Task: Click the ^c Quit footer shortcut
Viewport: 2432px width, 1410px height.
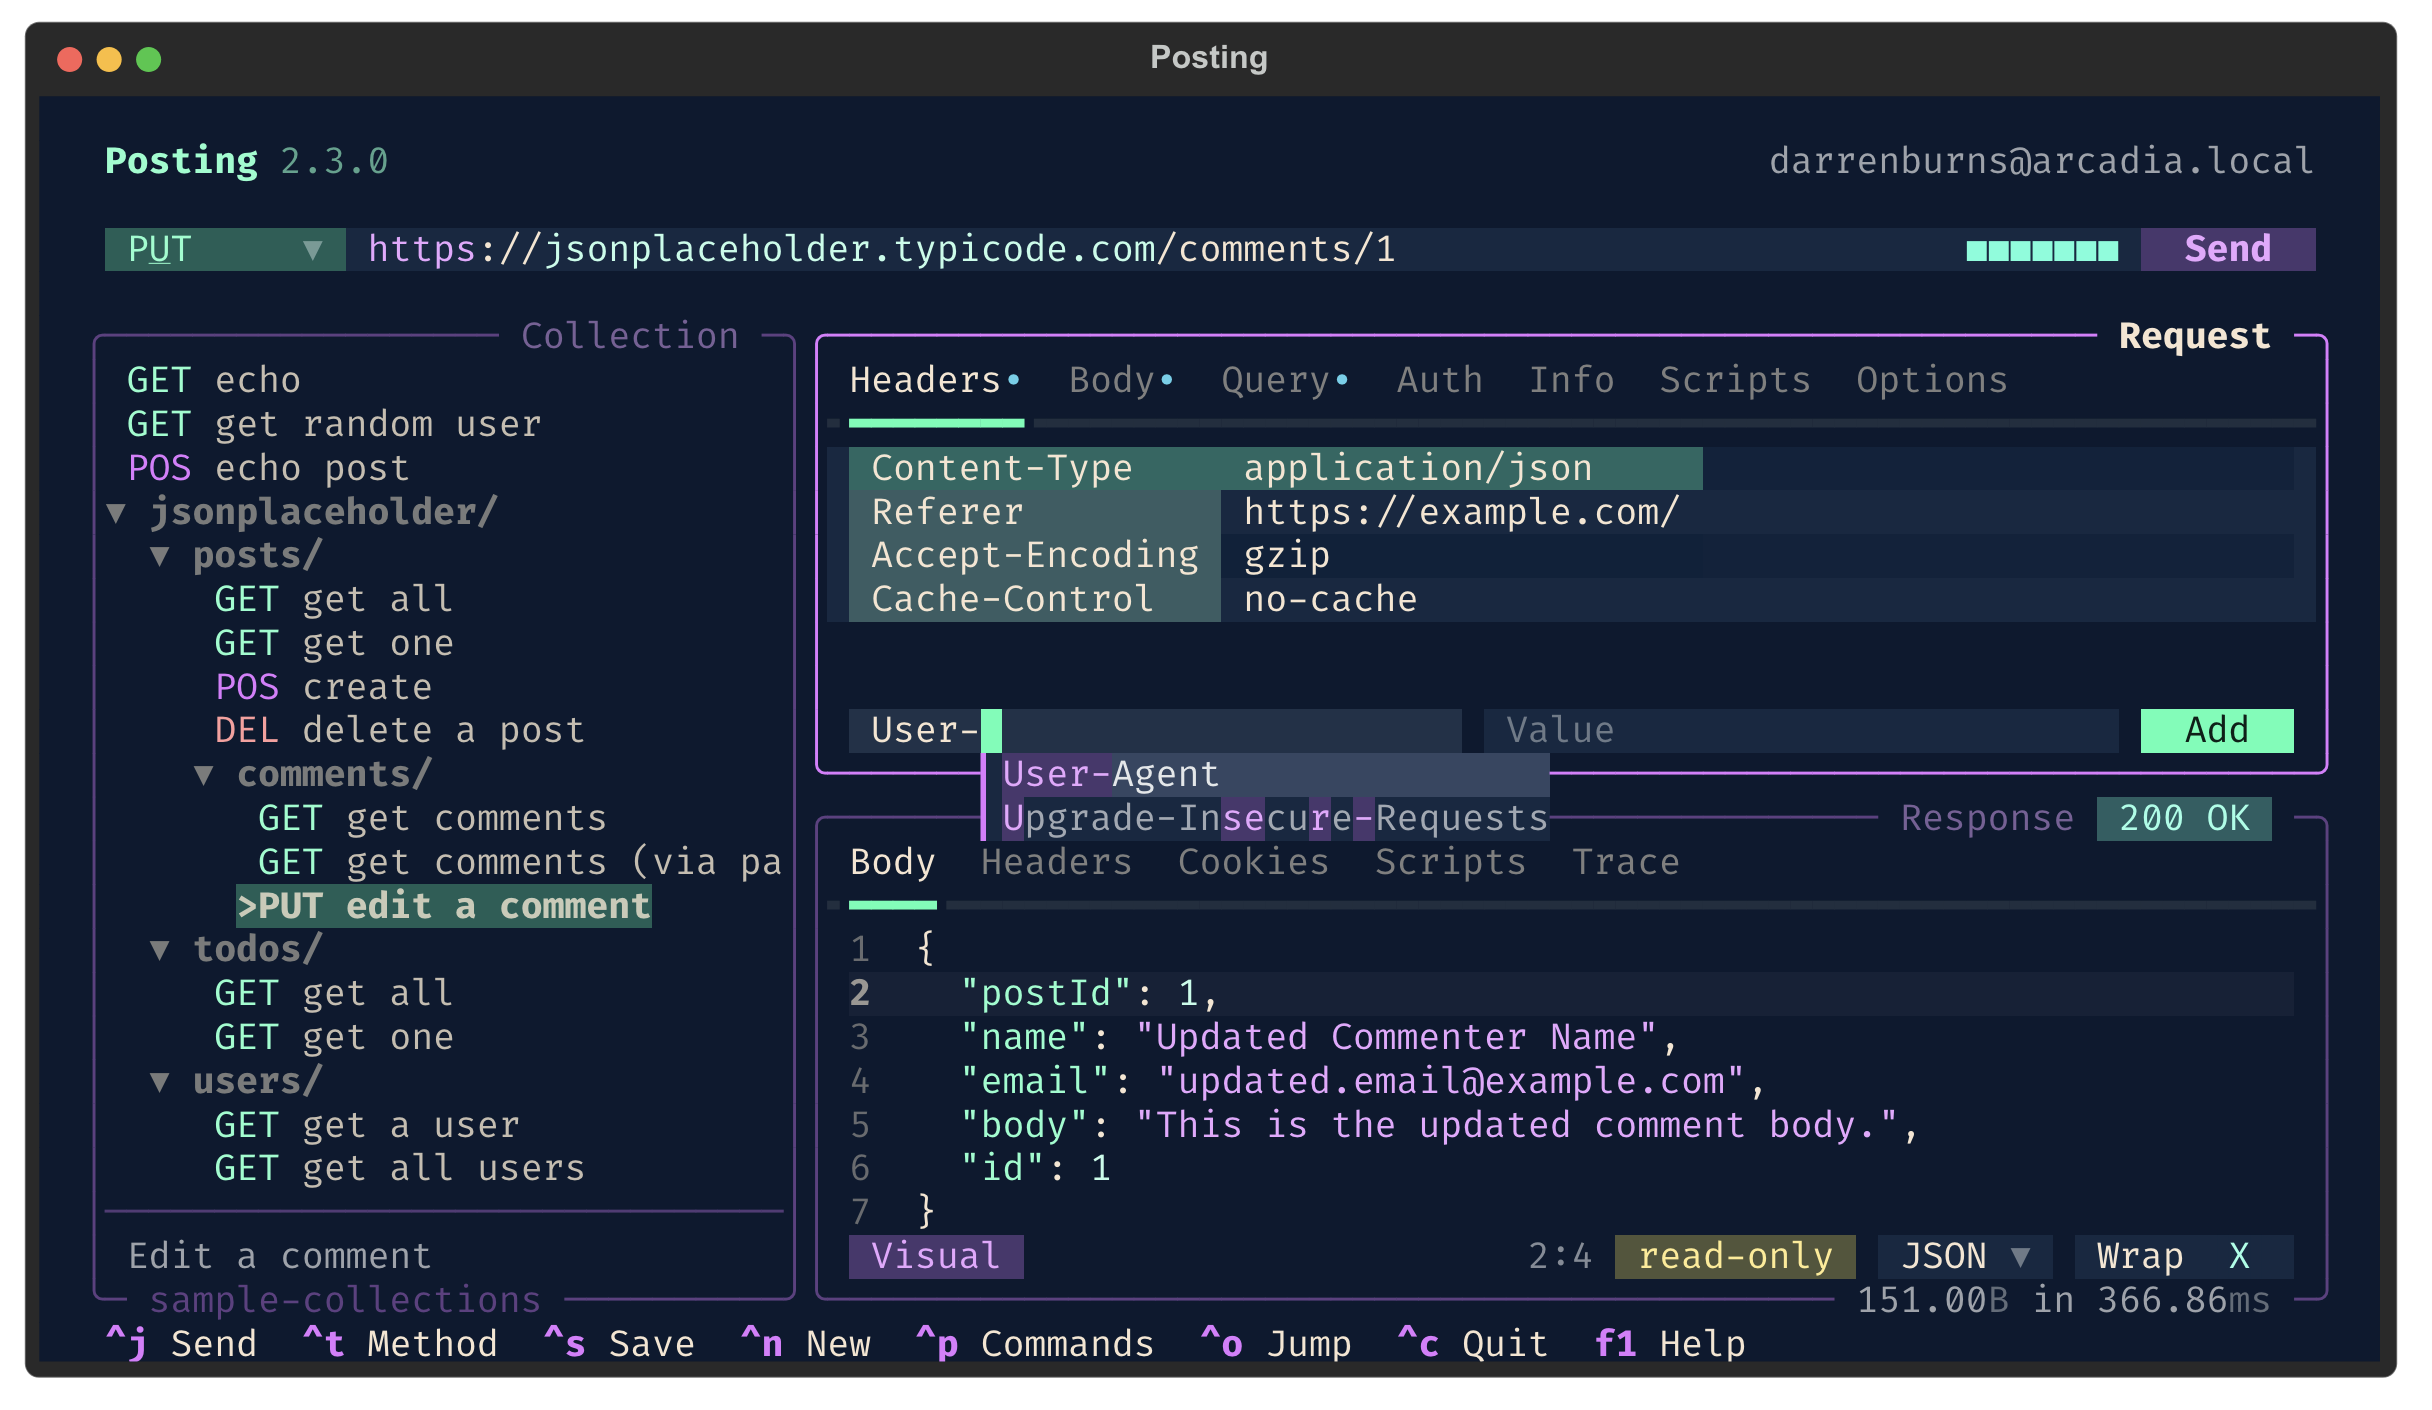Action: tap(1473, 1343)
